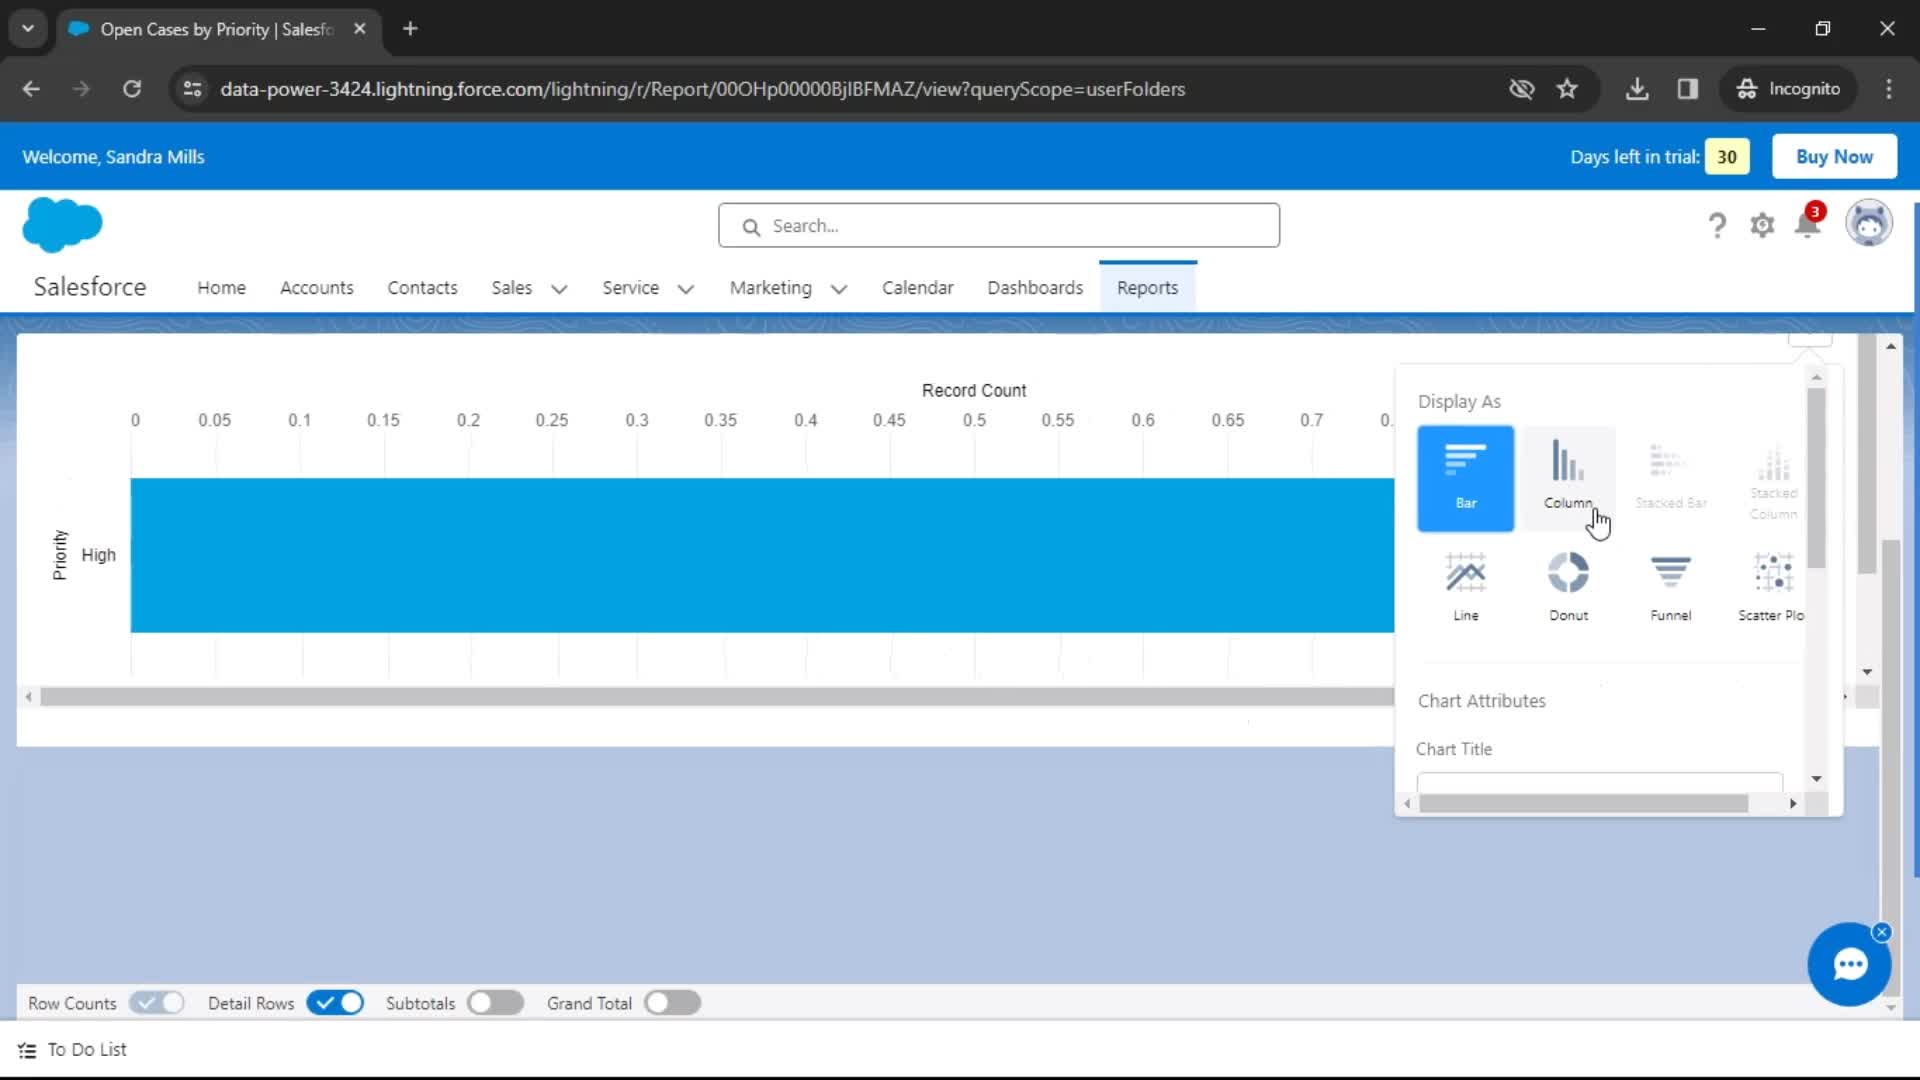
Task: Click the Incognito profile button
Action: (1788, 88)
